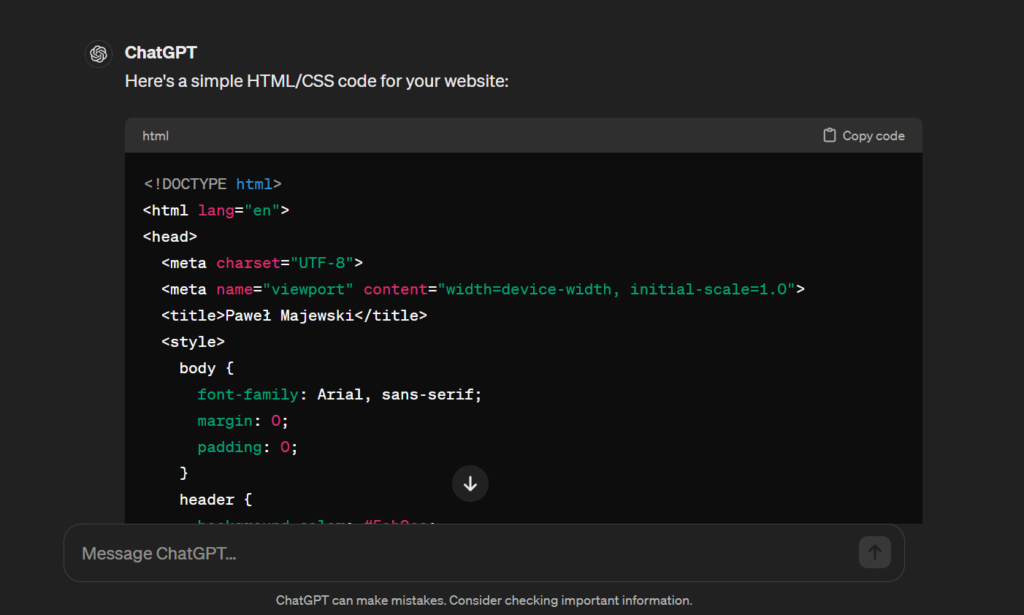This screenshot has width=1024, height=615.
Task: Click the opening head tag in code
Action: click(170, 237)
